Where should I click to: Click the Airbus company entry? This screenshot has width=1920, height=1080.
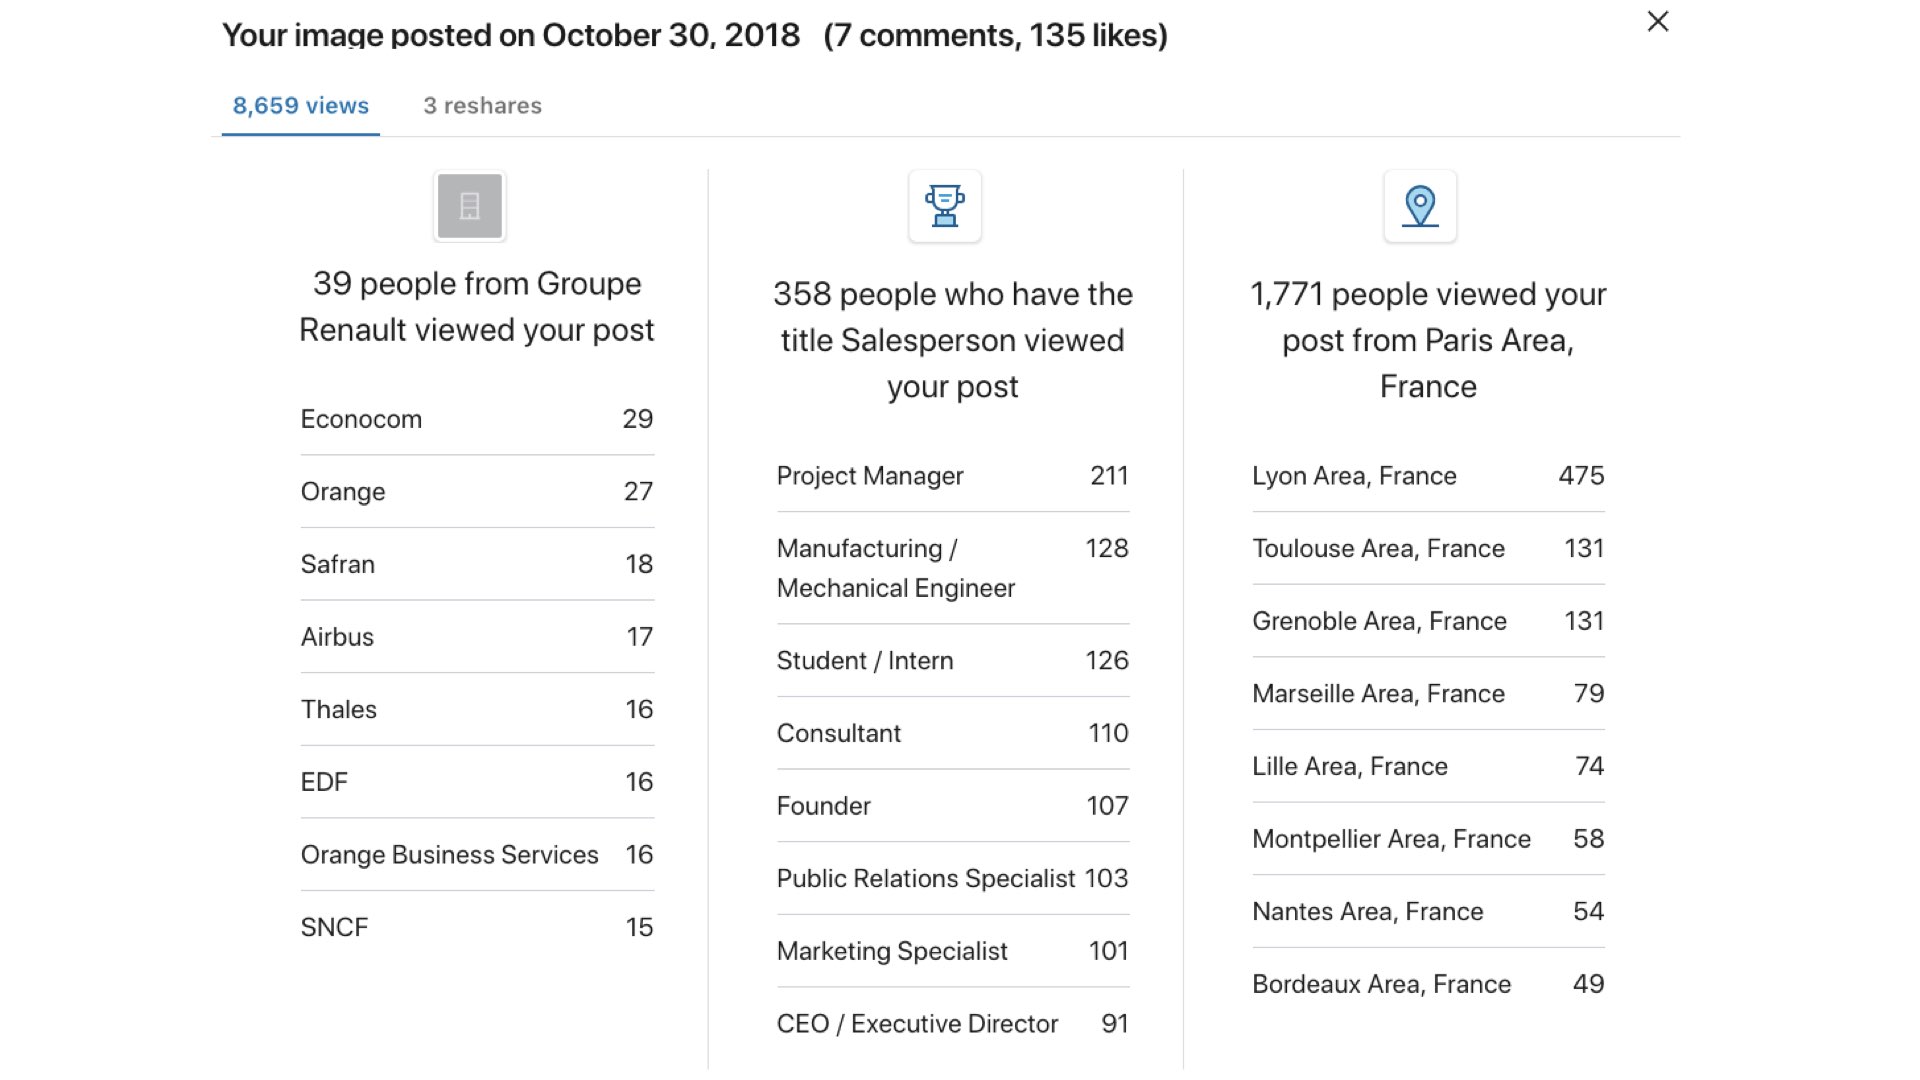pyautogui.click(x=477, y=637)
